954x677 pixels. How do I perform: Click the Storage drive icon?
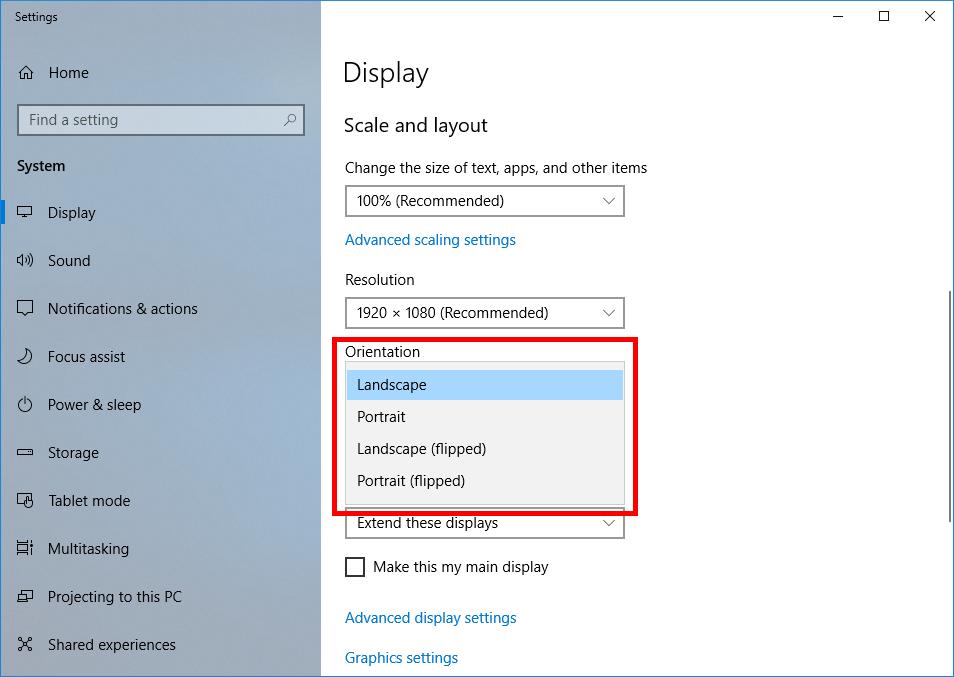point(26,453)
